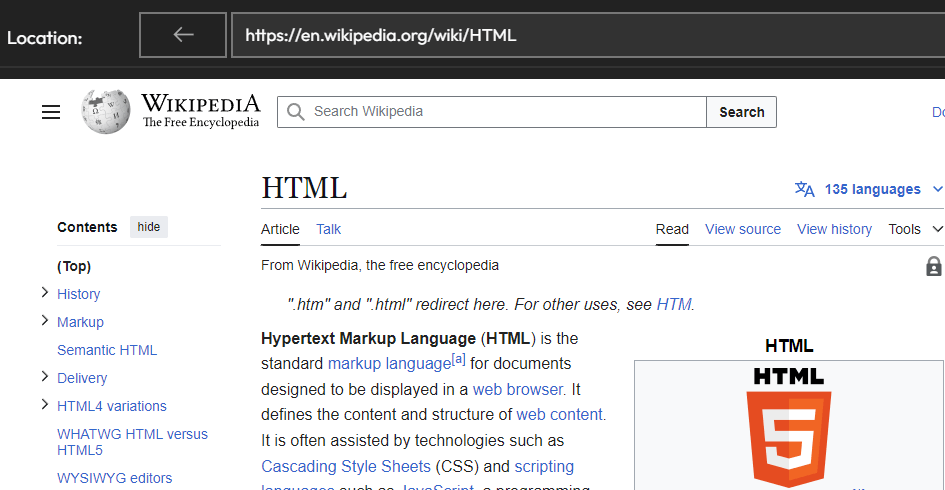Open the web browser link
Screen dimensions: 945x490
point(518,389)
